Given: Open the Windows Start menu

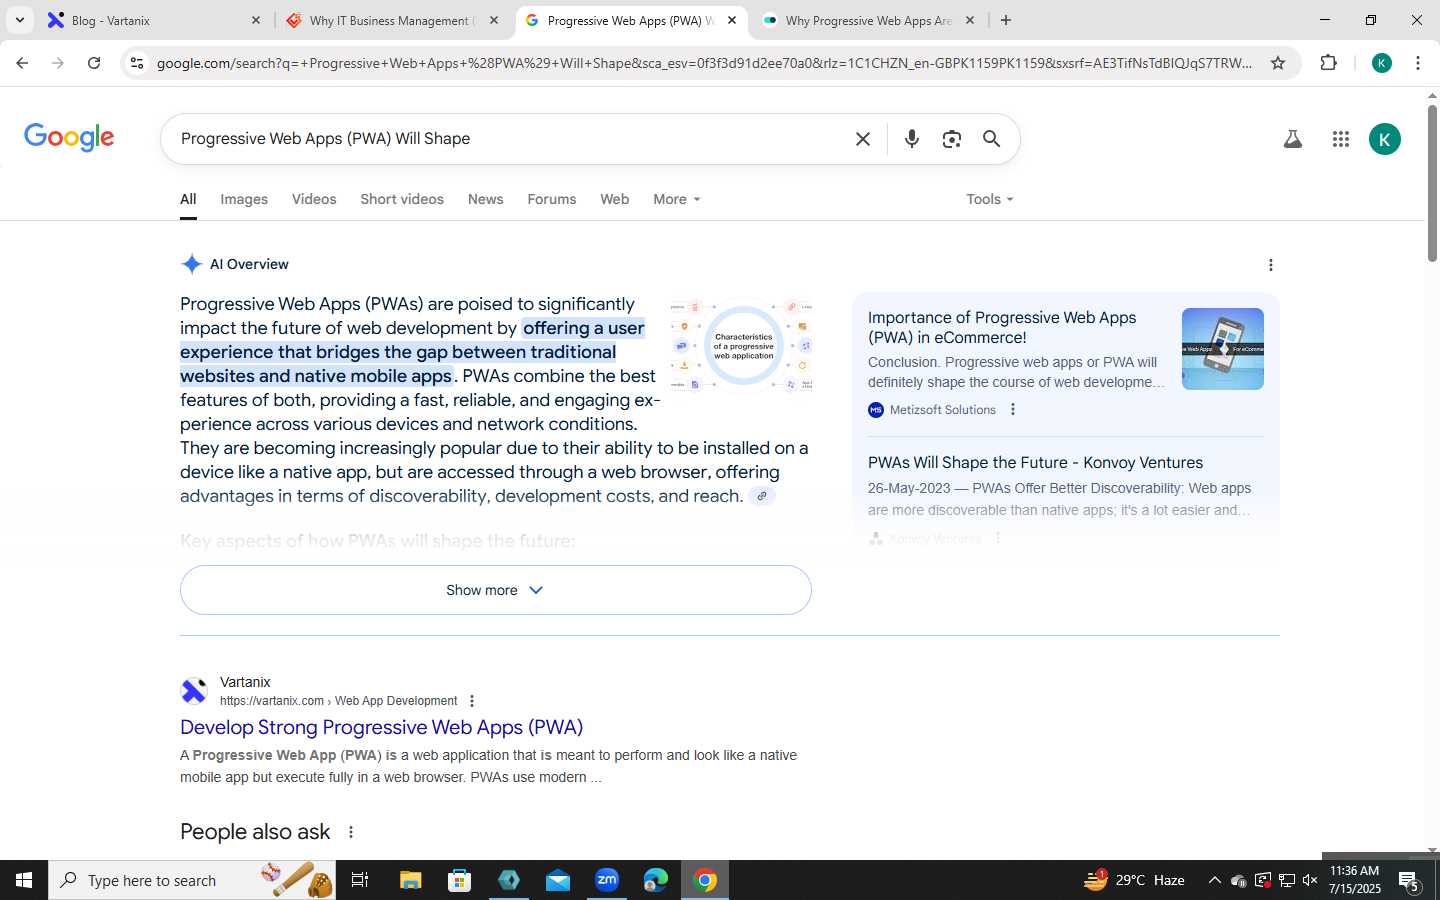Looking at the screenshot, I should point(24,880).
